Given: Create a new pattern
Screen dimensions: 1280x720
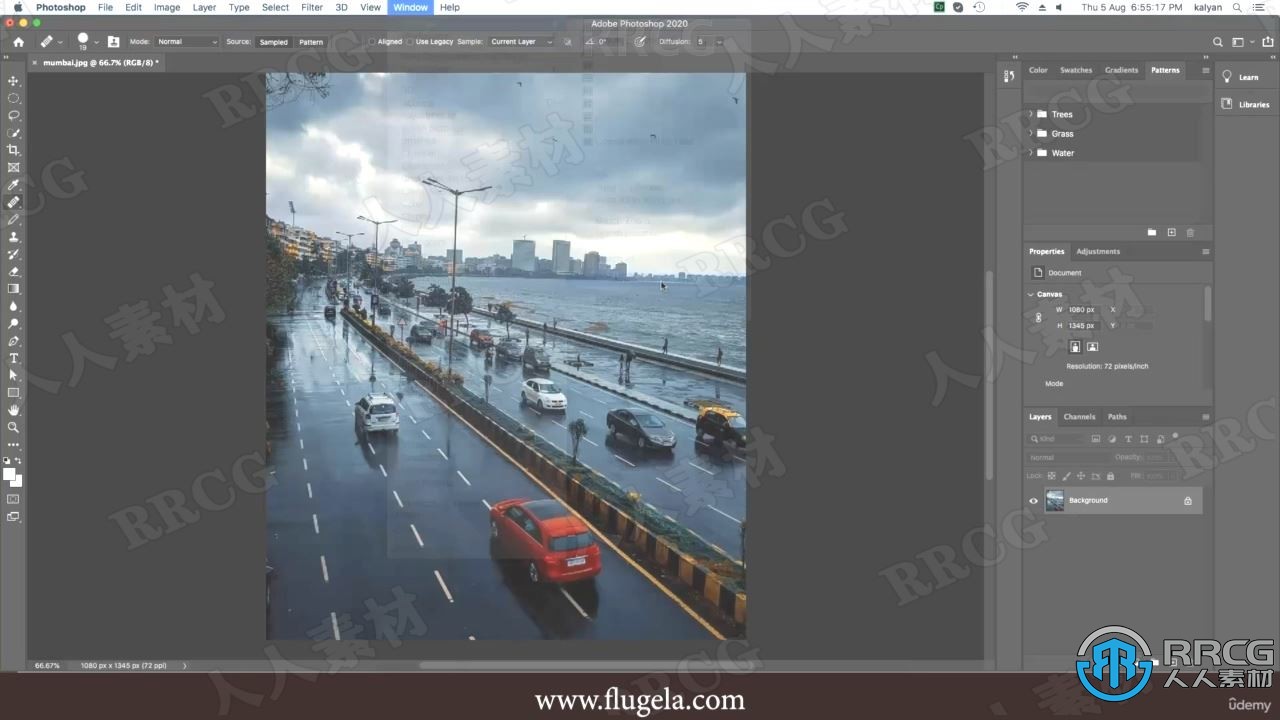Looking at the screenshot, I should pos(1171,232).
